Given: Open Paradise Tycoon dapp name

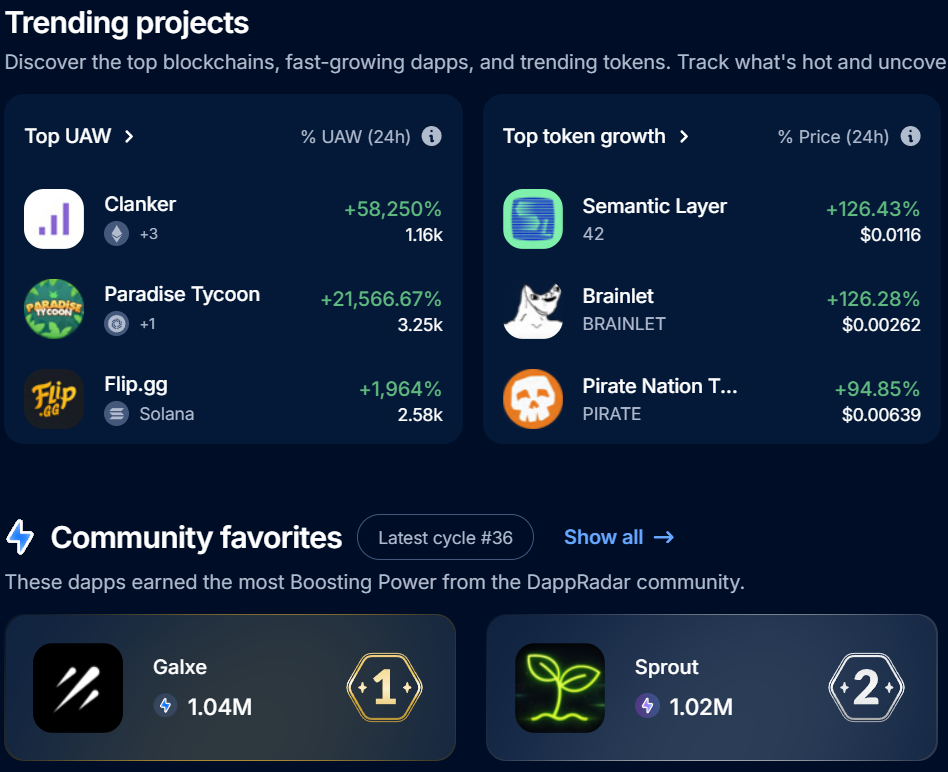Looking at the screenshot, I should pos(182,294).
